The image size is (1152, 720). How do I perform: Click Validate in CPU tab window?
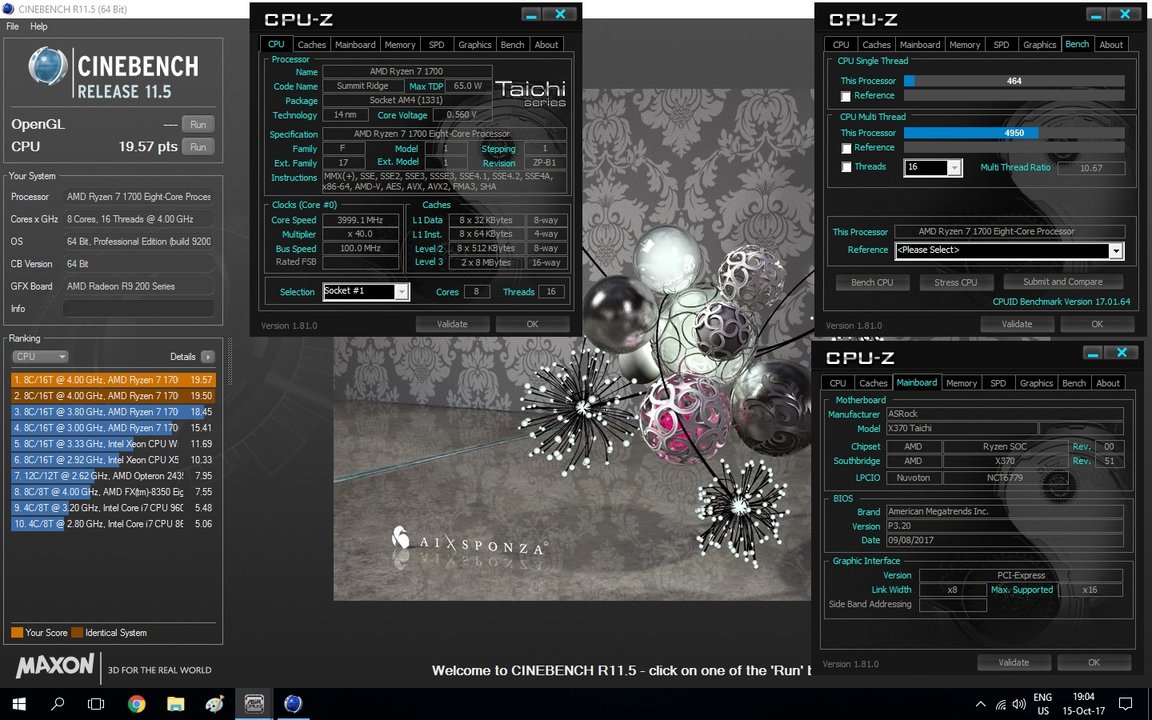coord(452,324)
